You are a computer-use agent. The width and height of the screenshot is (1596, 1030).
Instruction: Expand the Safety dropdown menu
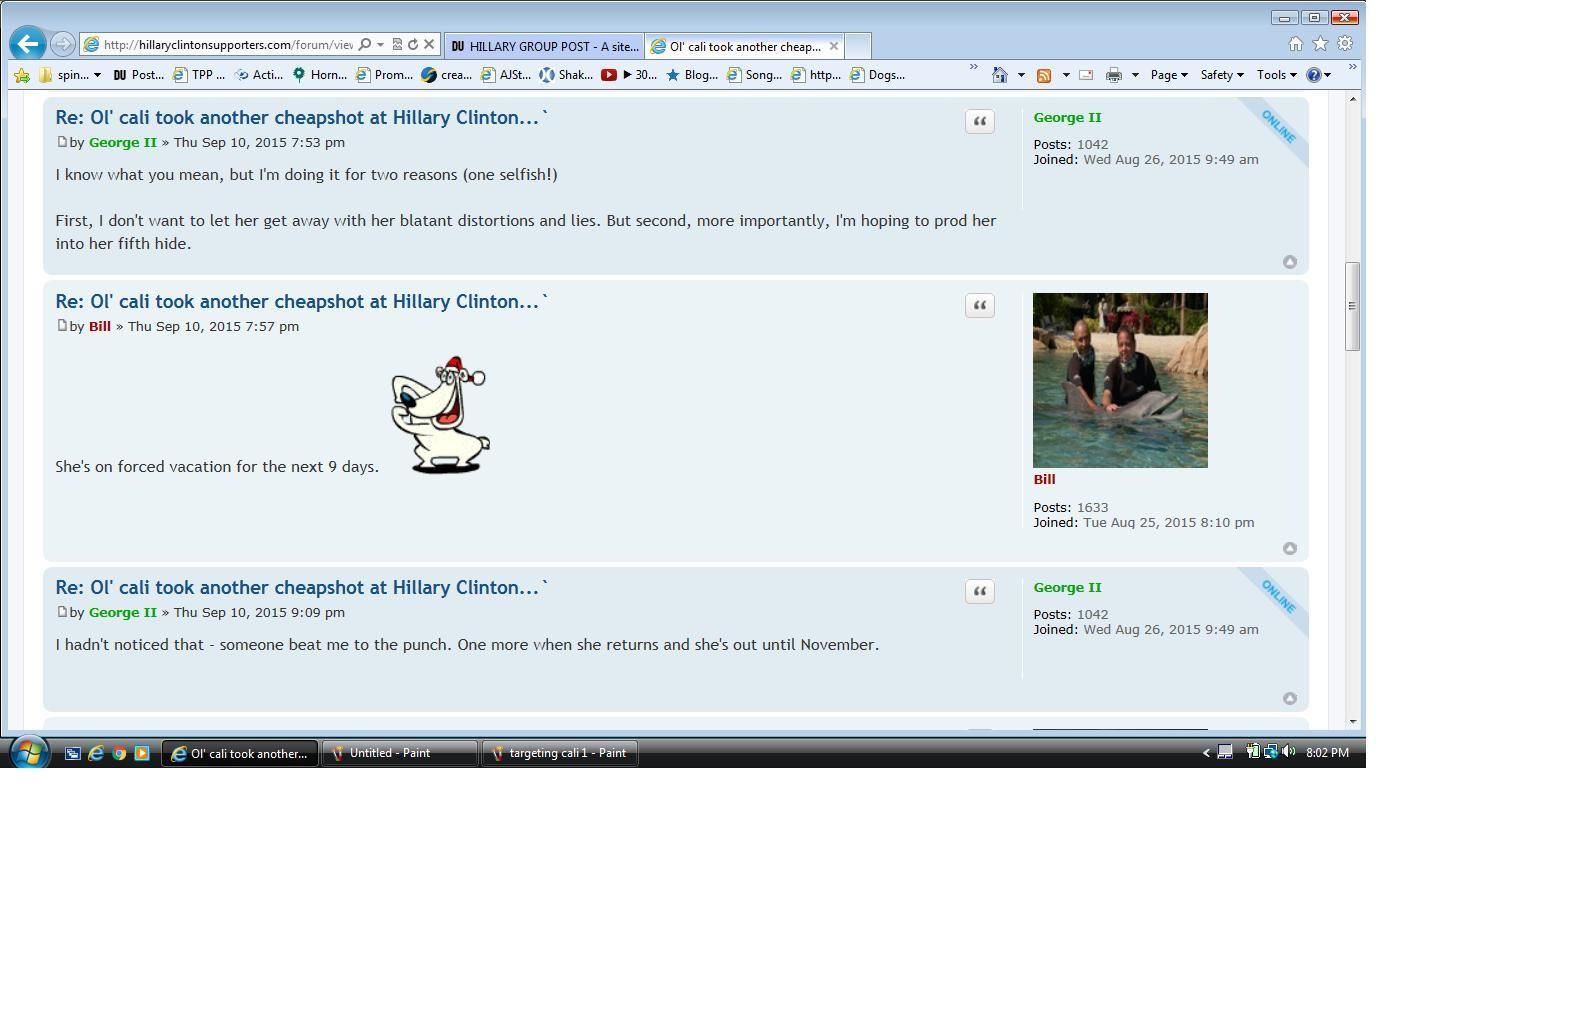(1221, 75)
